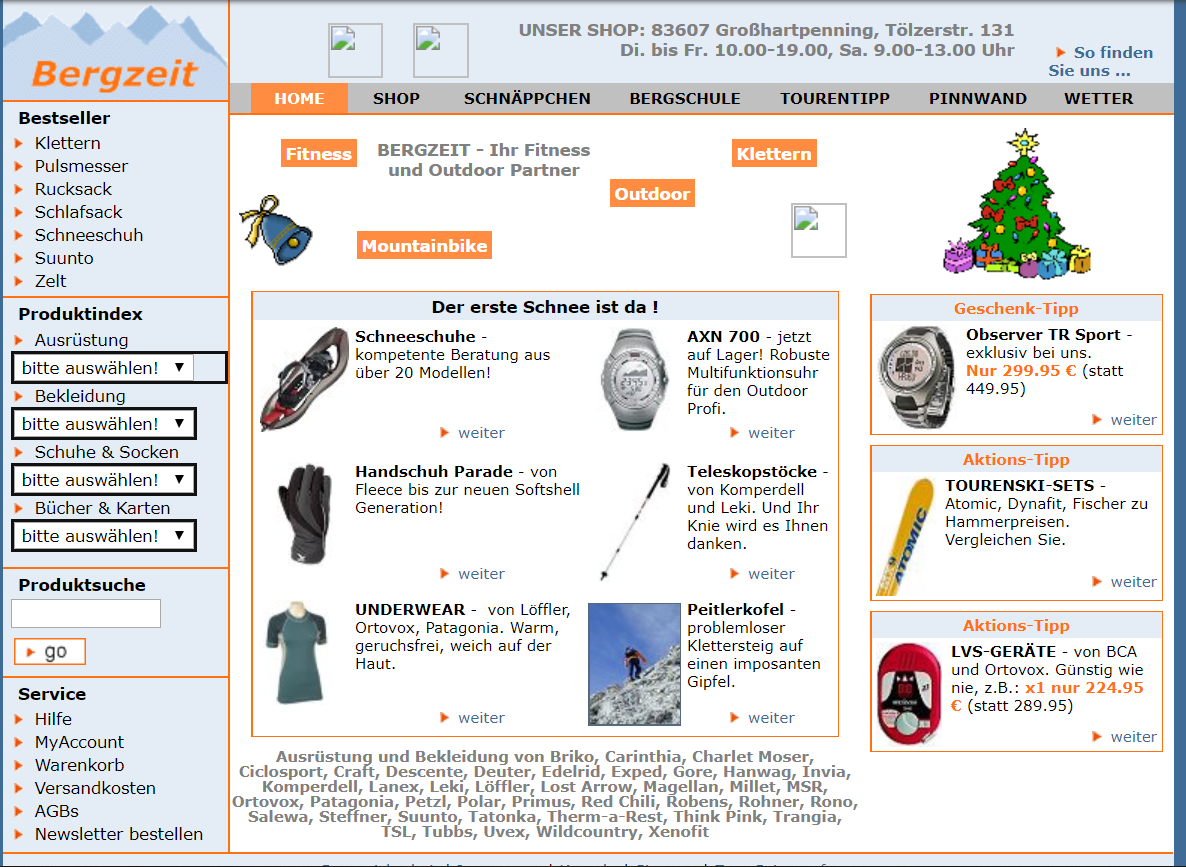Open the Warenkorb link in Service

tap(79, 765)
